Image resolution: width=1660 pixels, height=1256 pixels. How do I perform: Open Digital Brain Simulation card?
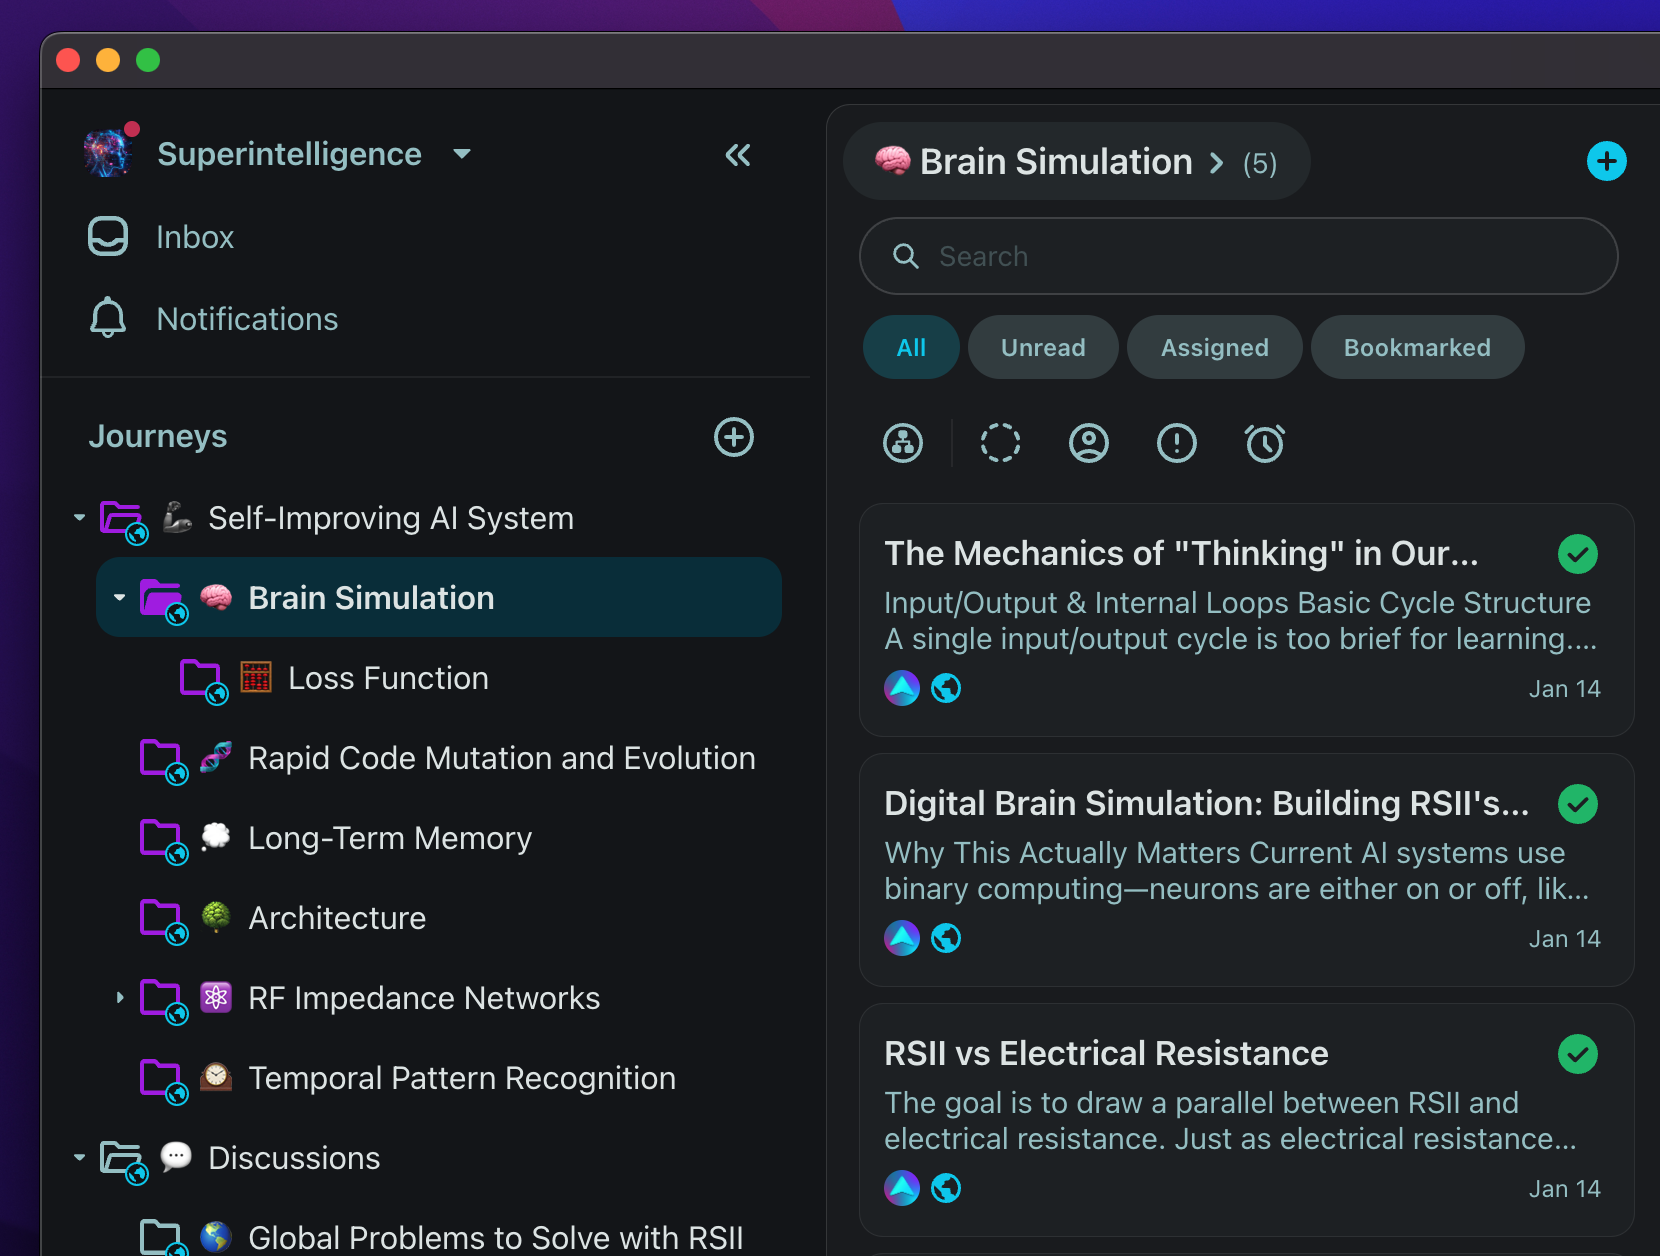coord(1247,870)
